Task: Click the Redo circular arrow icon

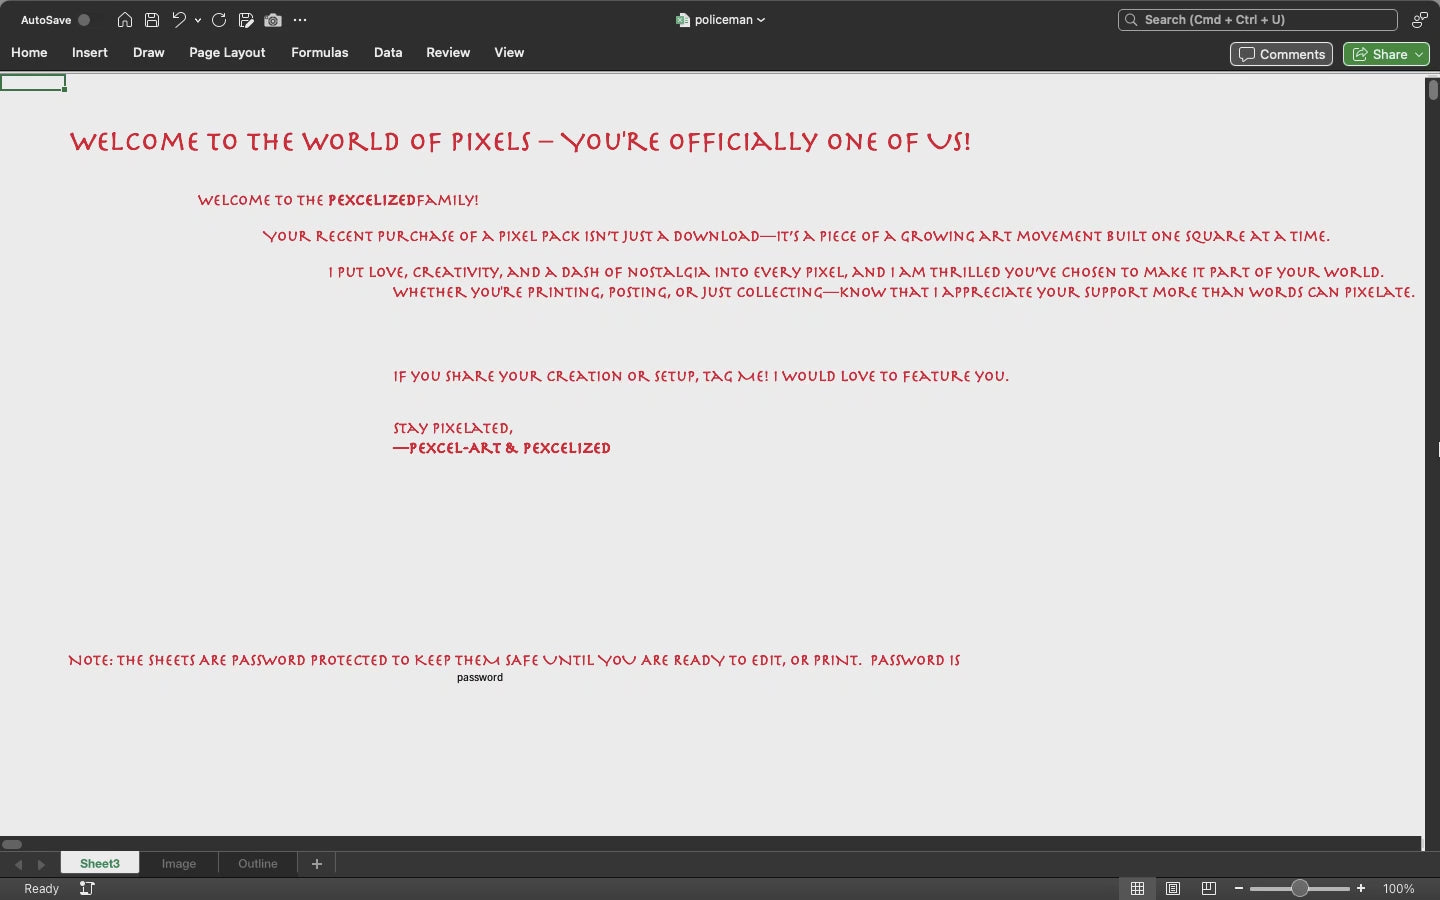Action: (219, 20)
